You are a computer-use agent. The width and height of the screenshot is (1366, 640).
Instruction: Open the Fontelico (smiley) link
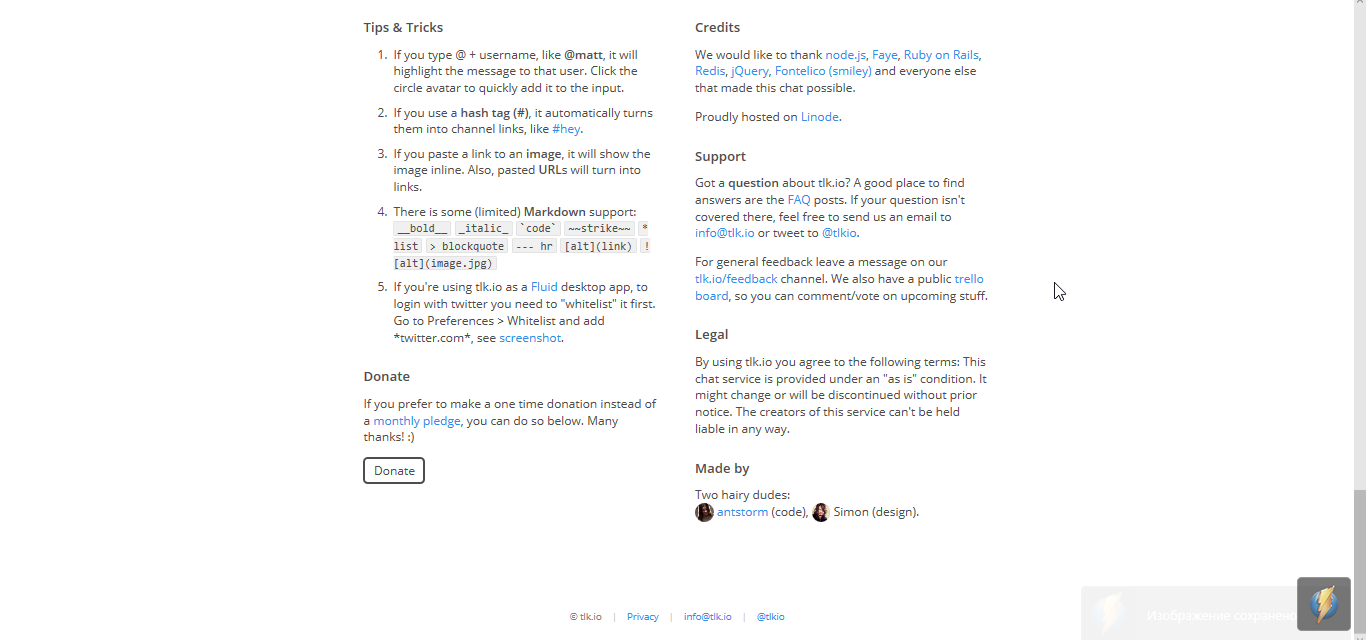(823, 71)
